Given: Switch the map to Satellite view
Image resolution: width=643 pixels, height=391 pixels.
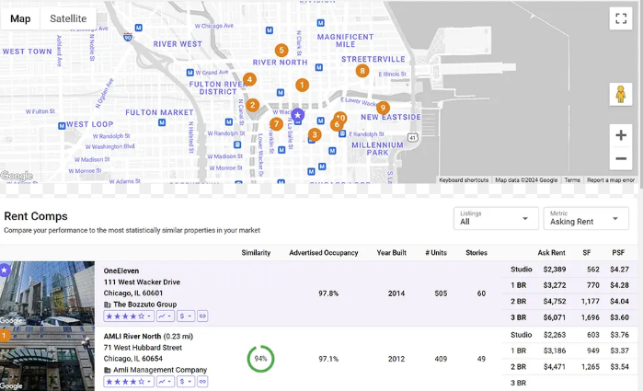Looking at the screenshot, I should click(x=68, y=18).
